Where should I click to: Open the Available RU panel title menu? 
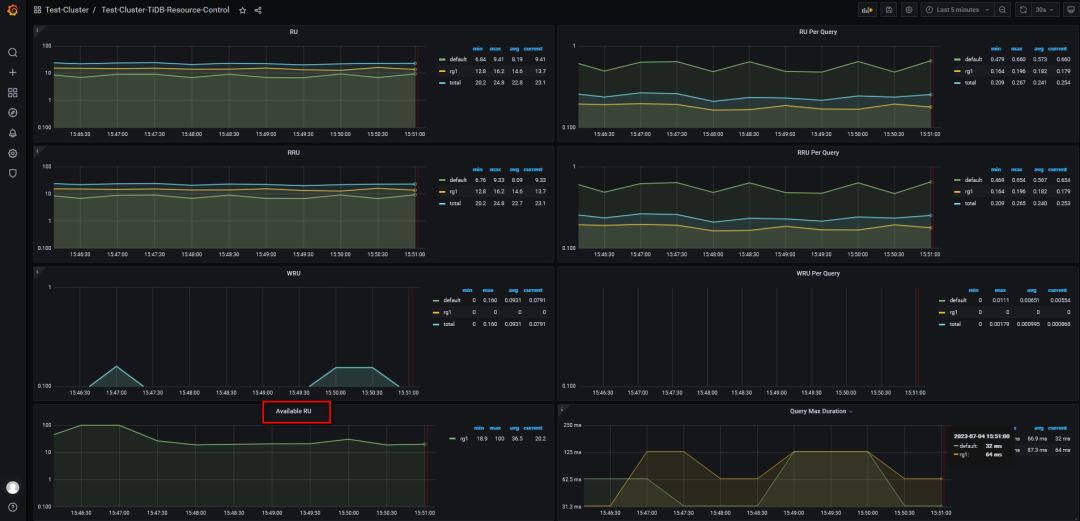tap(293, 411)
